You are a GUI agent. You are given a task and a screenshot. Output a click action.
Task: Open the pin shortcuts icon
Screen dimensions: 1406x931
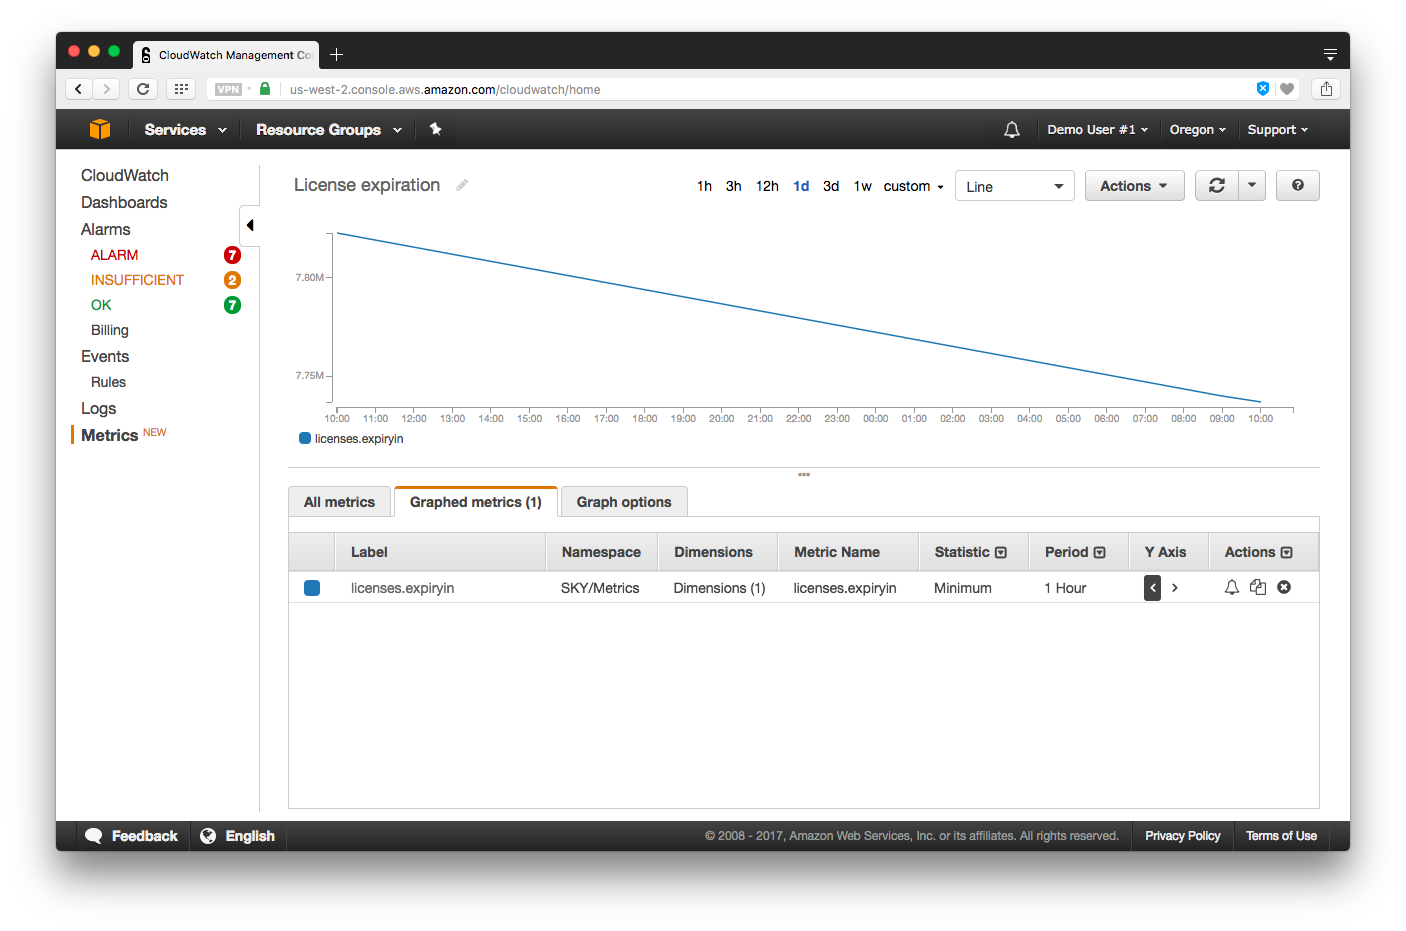pos(435,129)
